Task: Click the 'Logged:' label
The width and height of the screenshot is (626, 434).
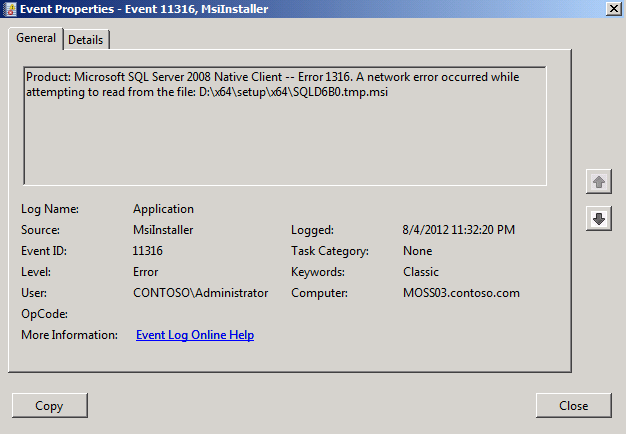Action: point(312,230)
